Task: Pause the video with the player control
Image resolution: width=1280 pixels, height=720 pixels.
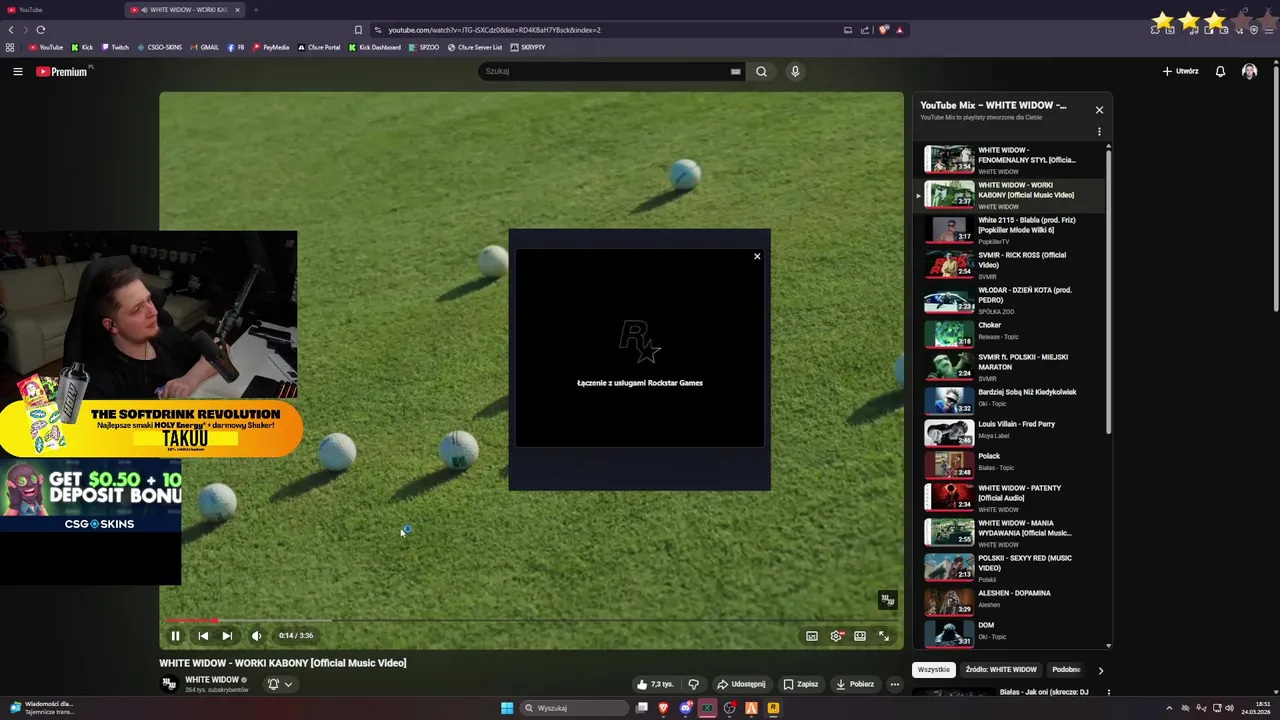Action: 175,636
